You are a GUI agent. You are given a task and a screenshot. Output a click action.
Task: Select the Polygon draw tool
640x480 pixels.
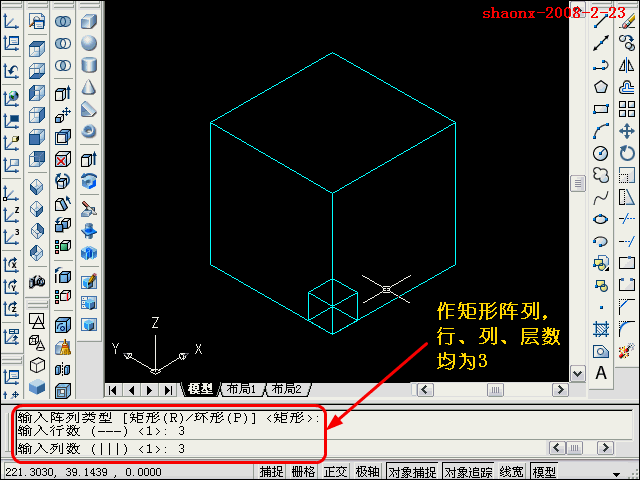601,87
